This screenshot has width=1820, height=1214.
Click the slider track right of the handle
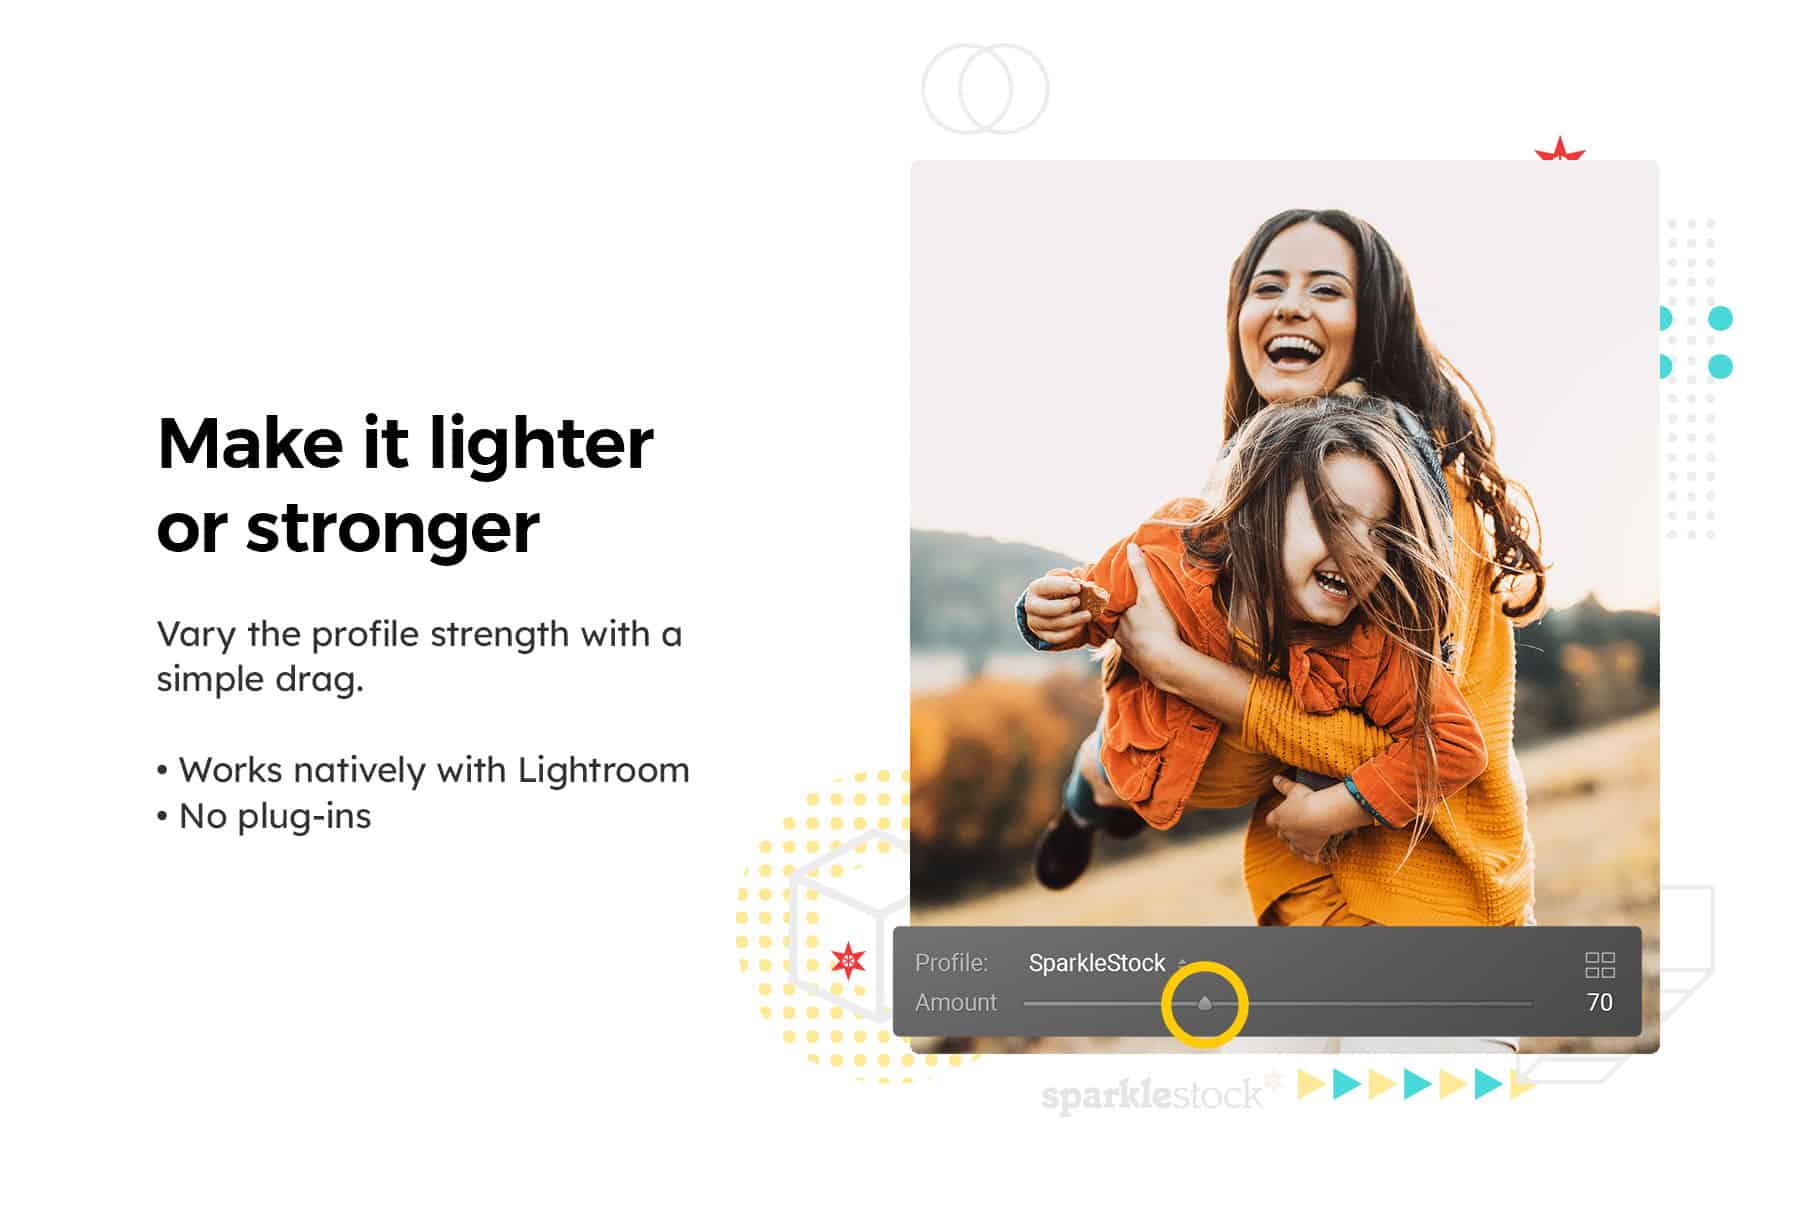(1390, 1002)
